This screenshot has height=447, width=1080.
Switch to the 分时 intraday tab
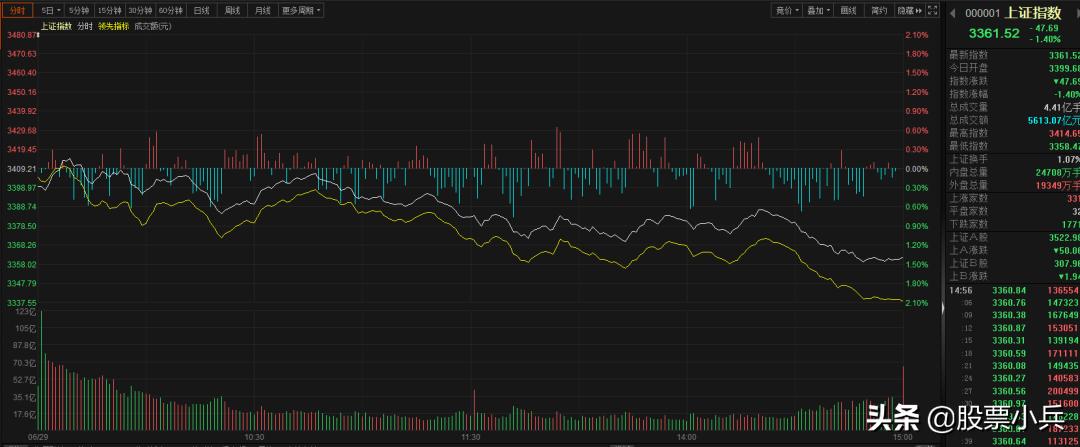(17, 10)
